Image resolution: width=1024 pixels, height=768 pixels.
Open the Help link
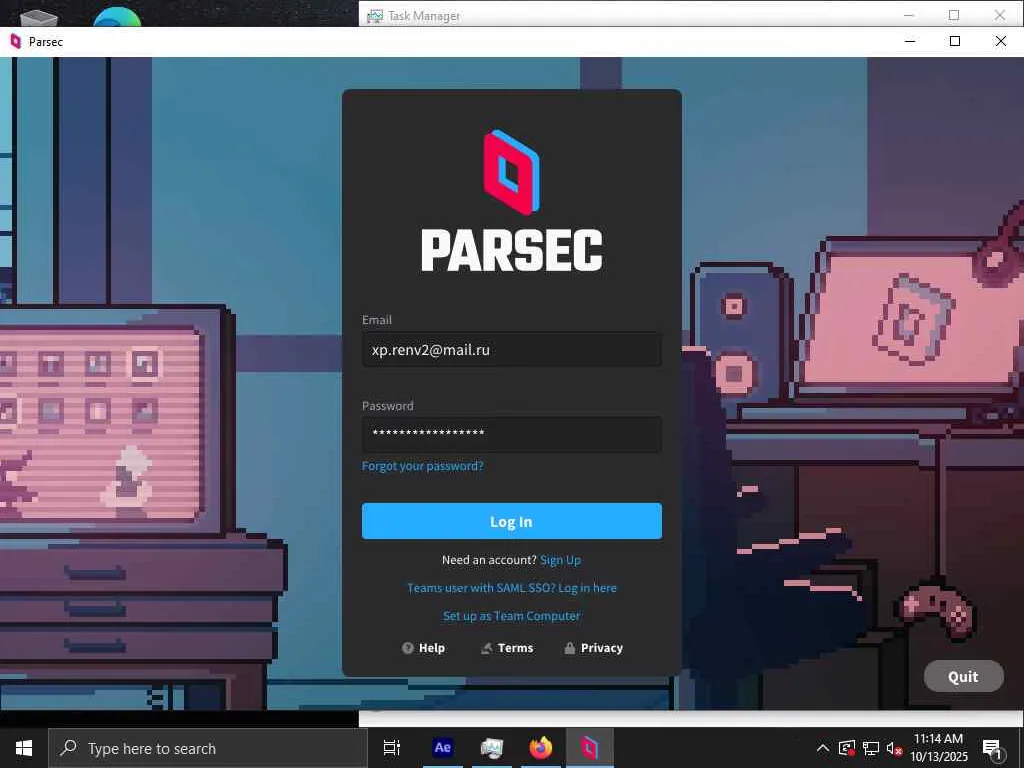(x=423, y=648)
